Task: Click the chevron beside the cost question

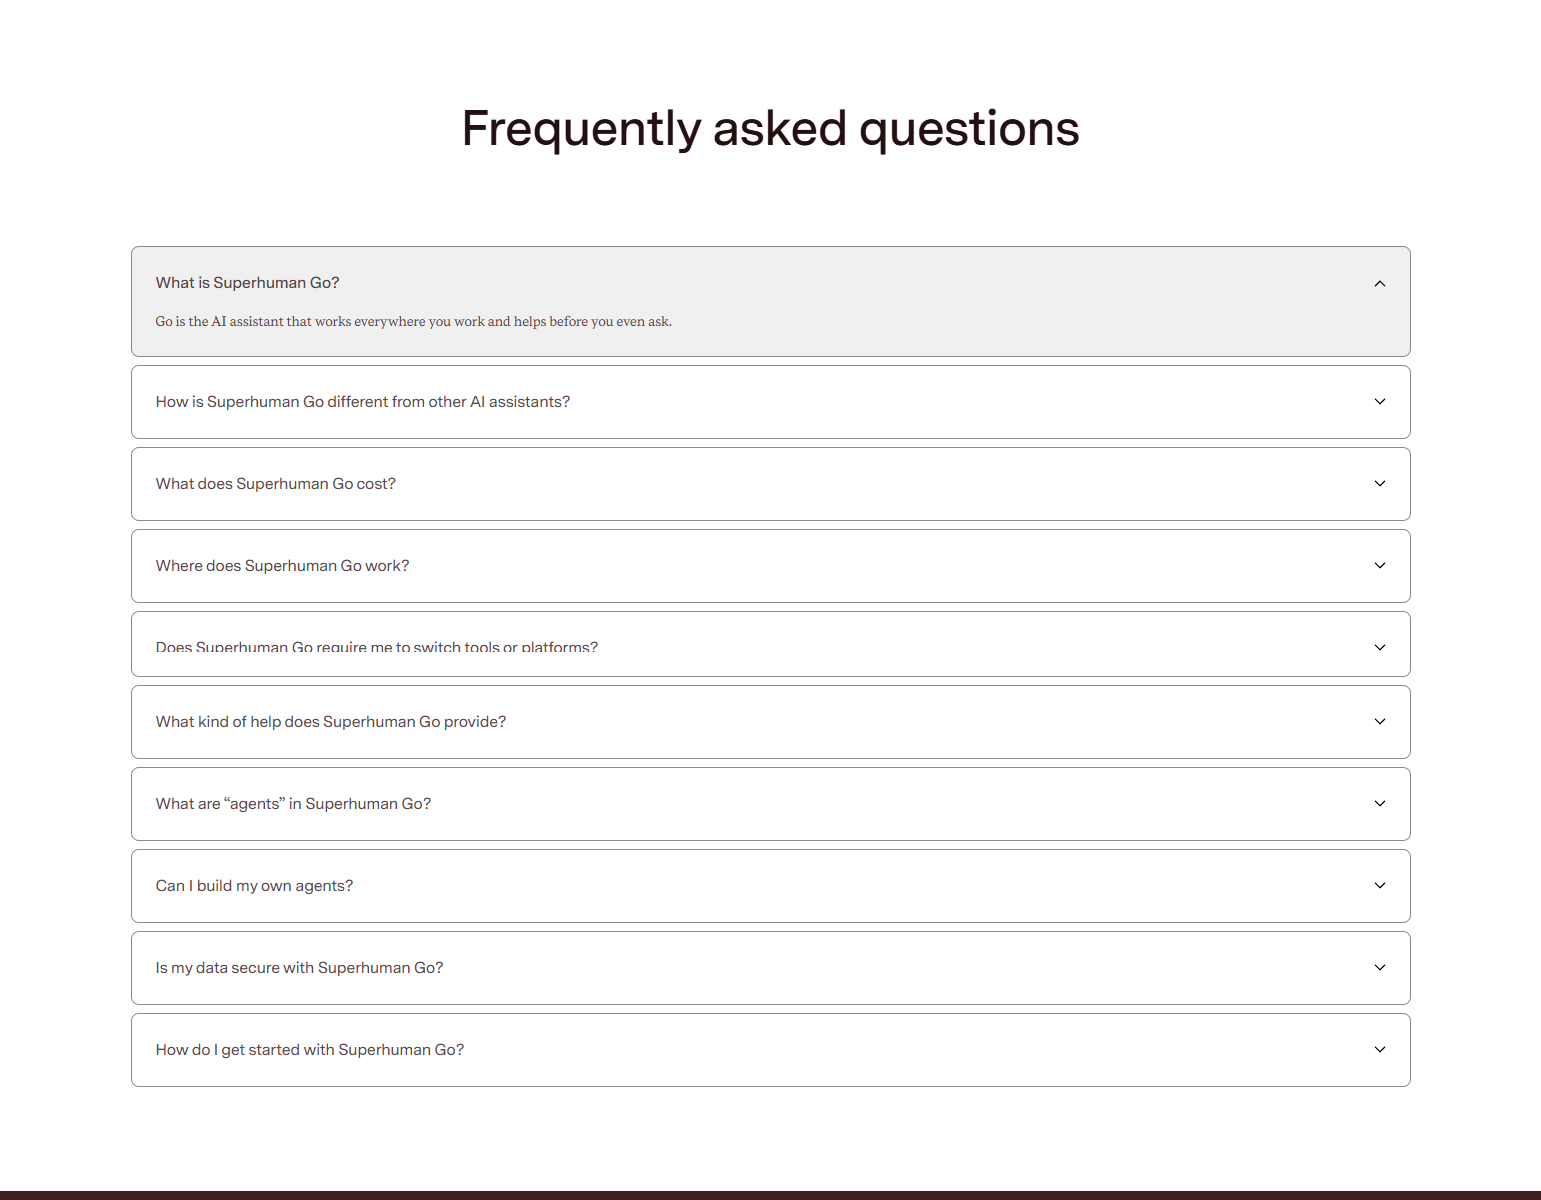Action: pos(1380,483)
